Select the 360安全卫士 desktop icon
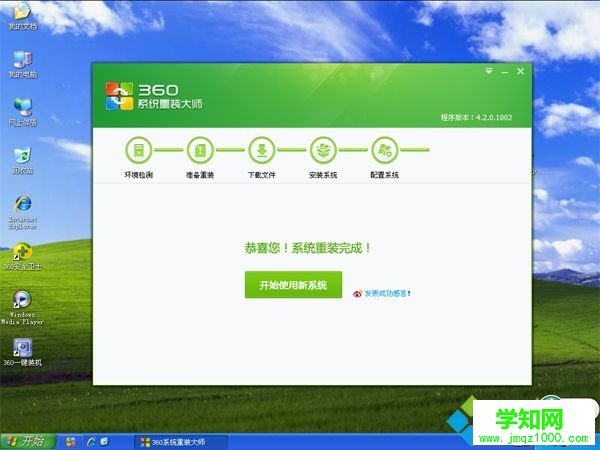The width and height of the screenshot is (600, 450). [22, 256]
